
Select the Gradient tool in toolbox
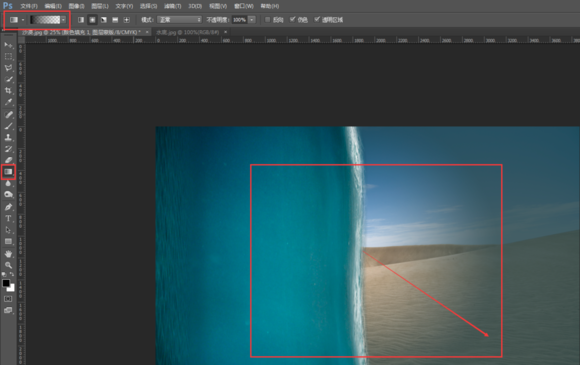pyautogui.click(x=8, y=172)
